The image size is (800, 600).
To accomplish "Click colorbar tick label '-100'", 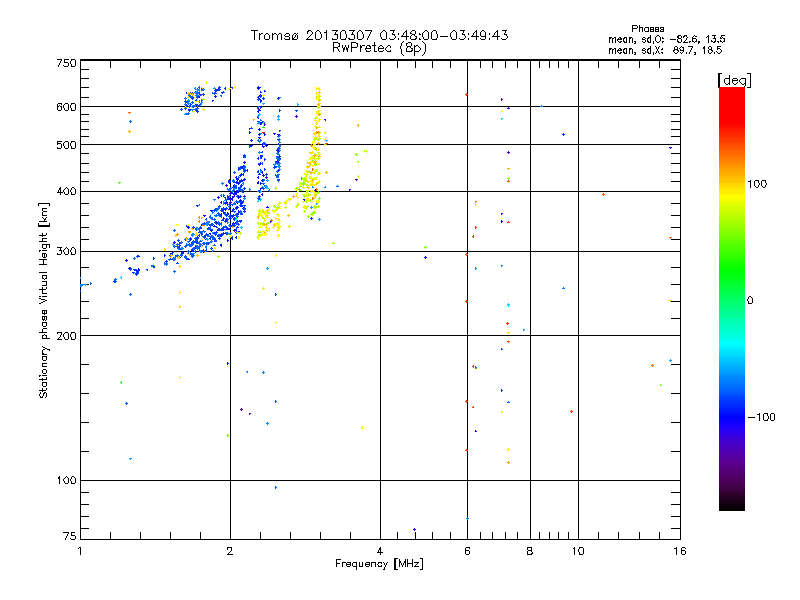I will point(761,417).
